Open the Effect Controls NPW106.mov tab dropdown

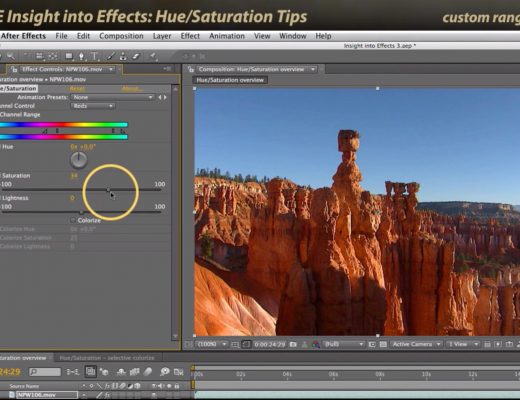click(111, 69)
